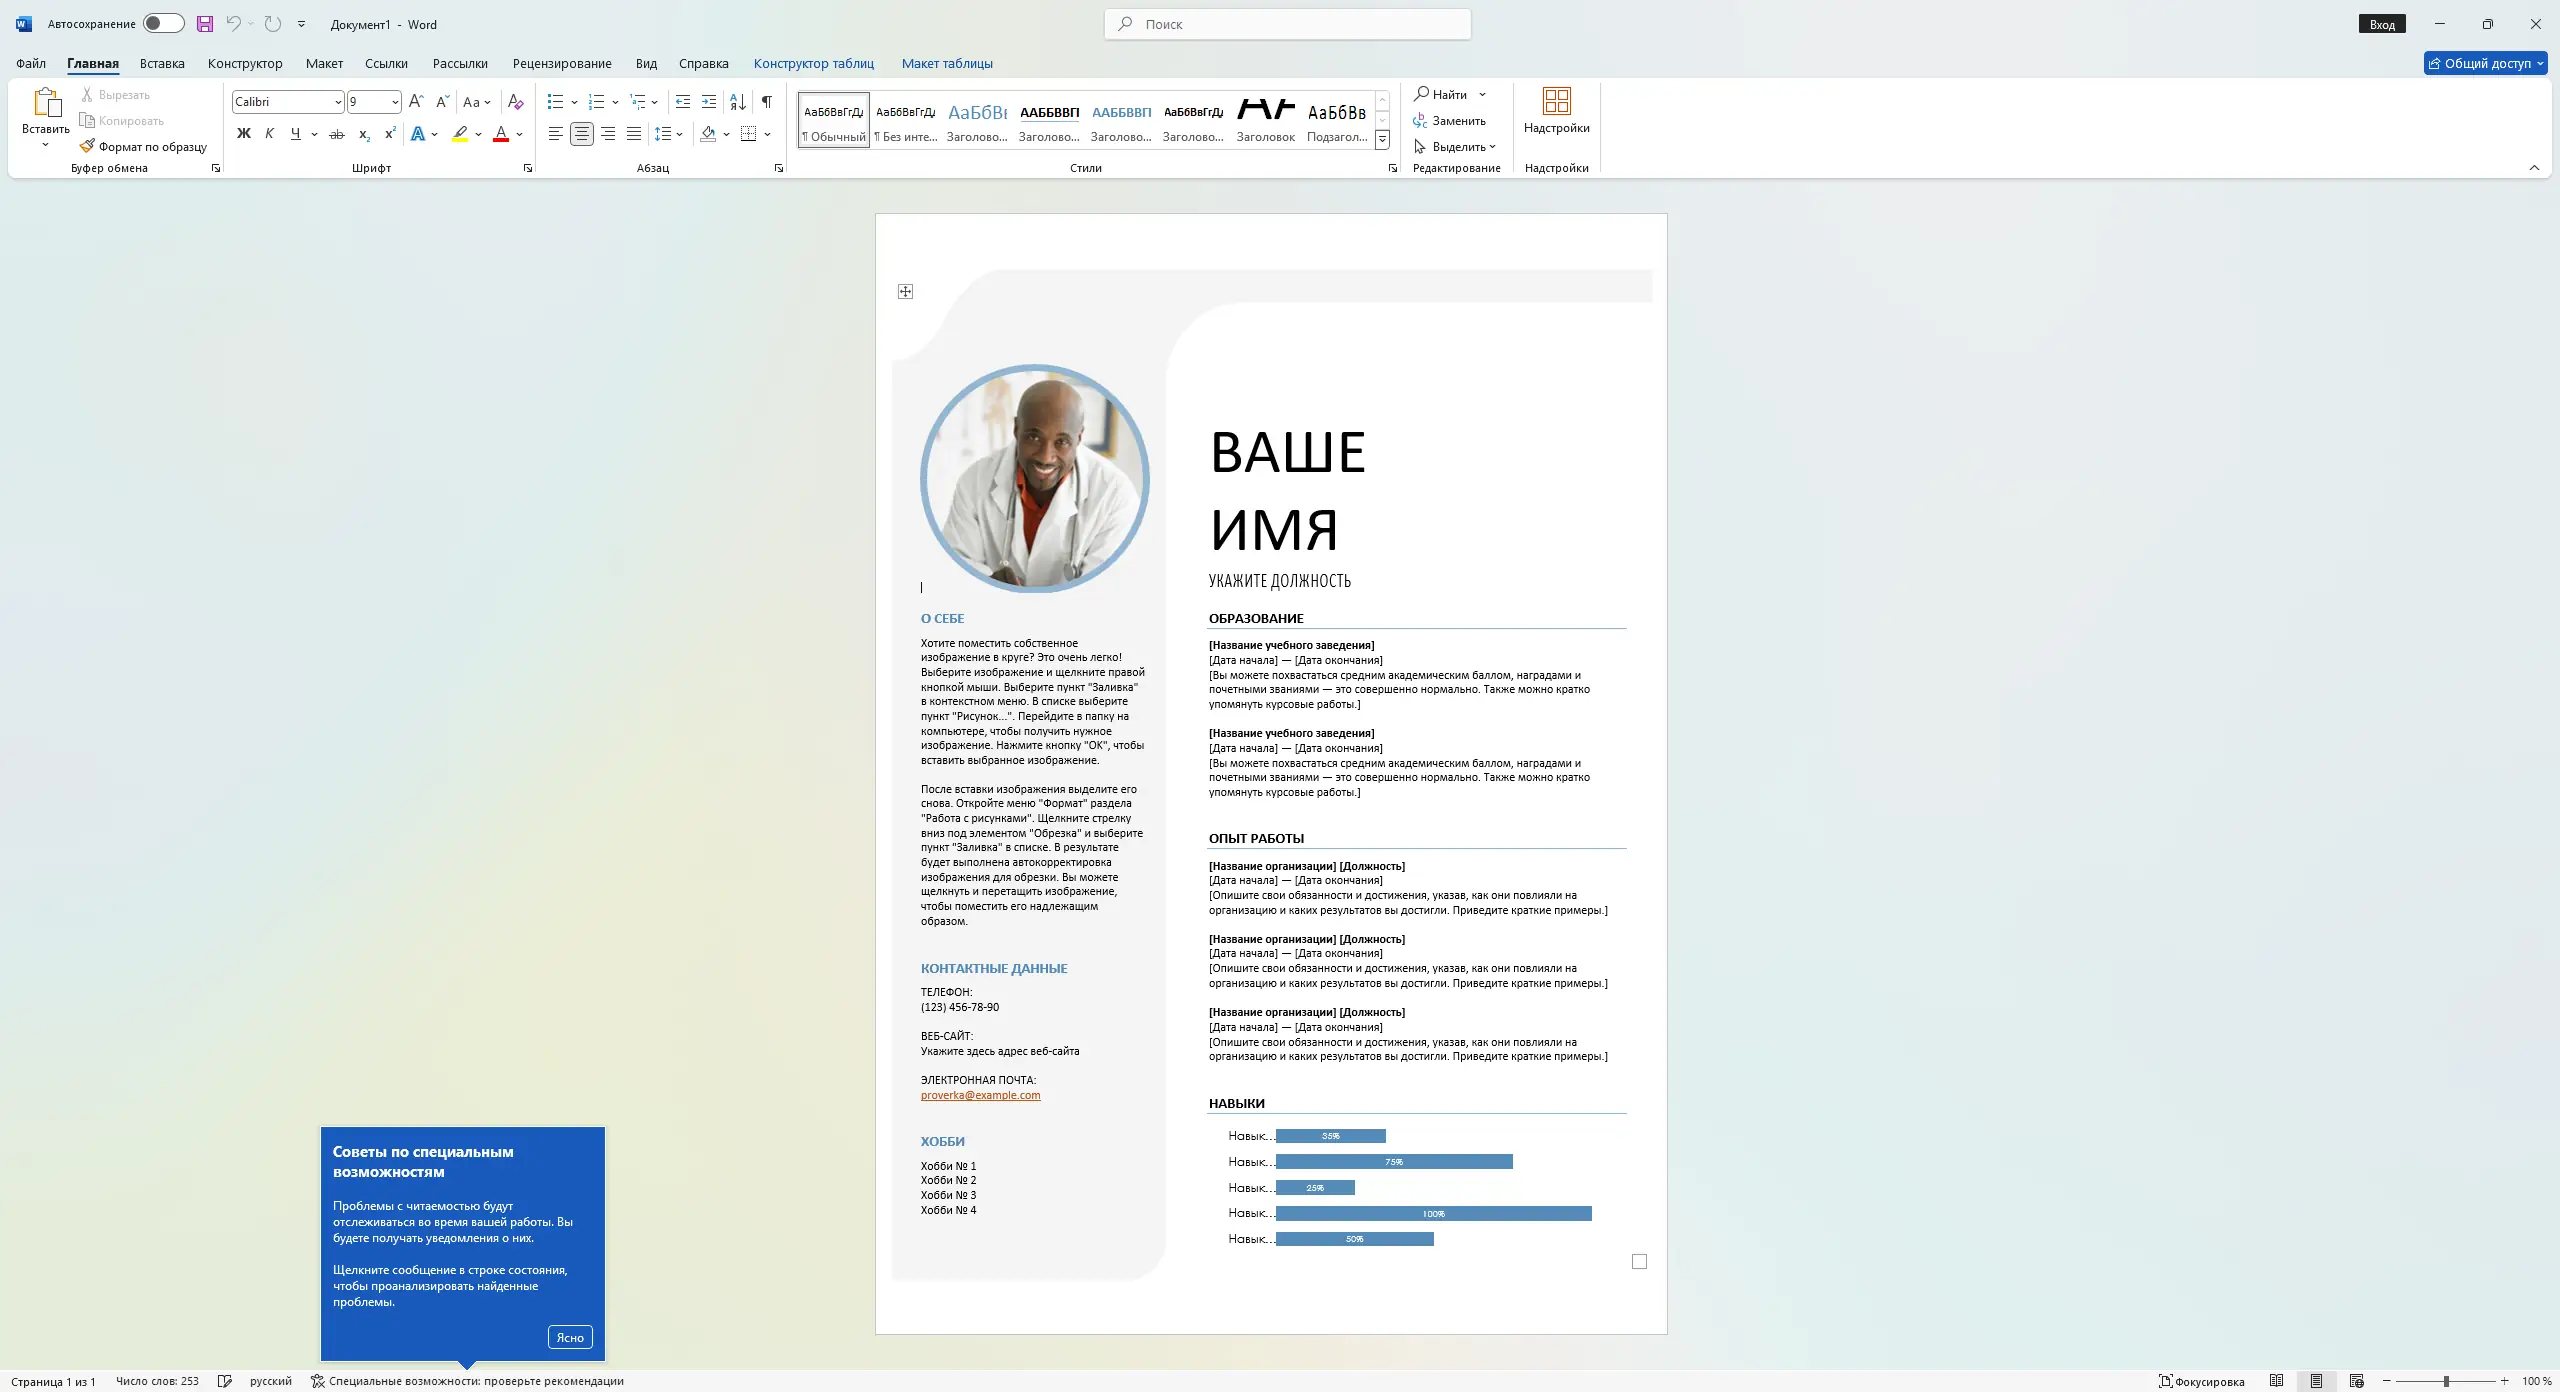Switch to Фокусировка focus mode
2560x1392 pixels.
(x=2201, y=1381)
